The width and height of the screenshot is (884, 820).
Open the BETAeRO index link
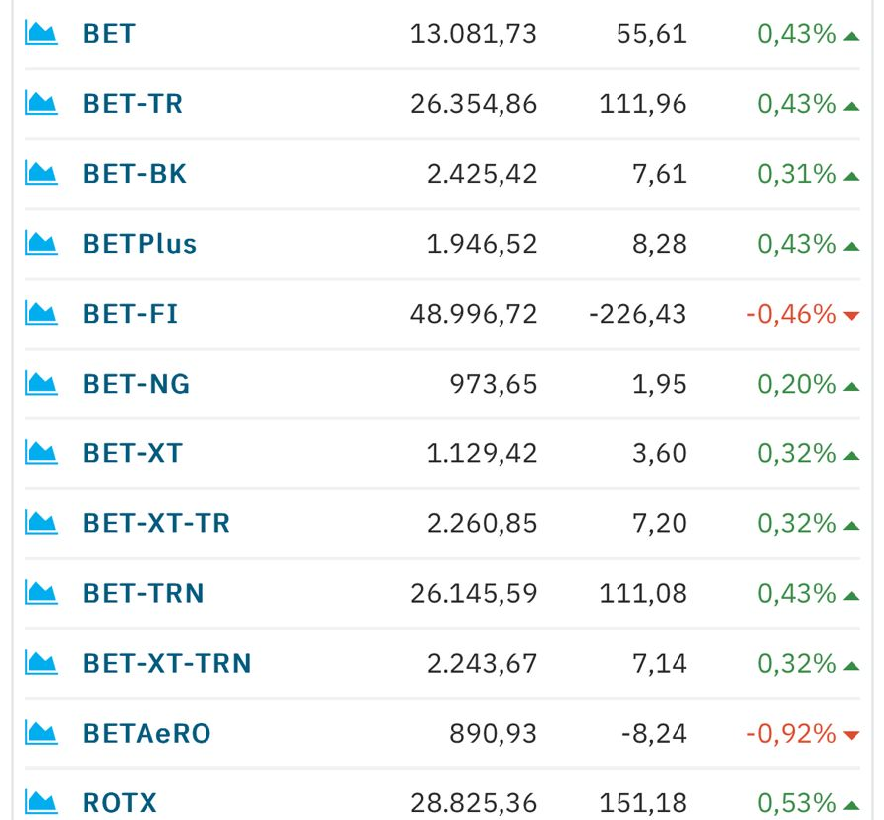(147, 734)
